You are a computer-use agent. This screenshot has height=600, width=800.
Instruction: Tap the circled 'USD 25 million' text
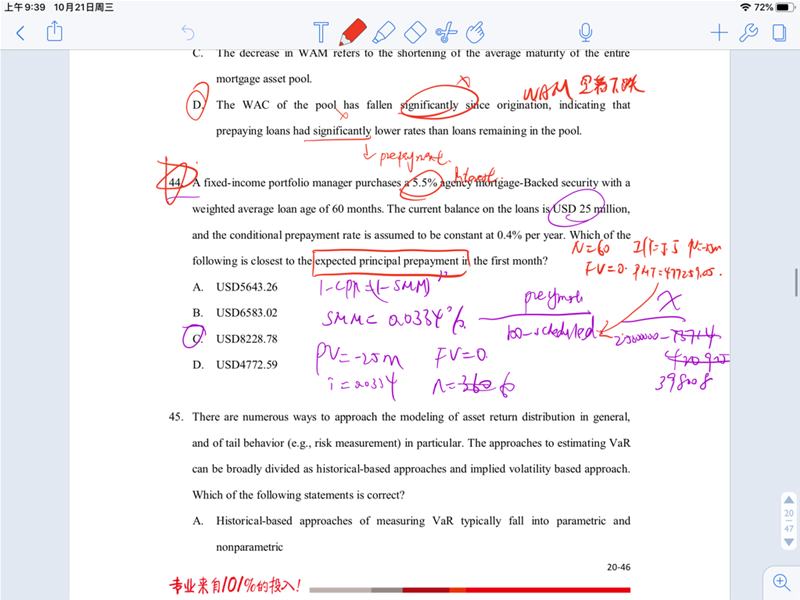tap(591, 209)
